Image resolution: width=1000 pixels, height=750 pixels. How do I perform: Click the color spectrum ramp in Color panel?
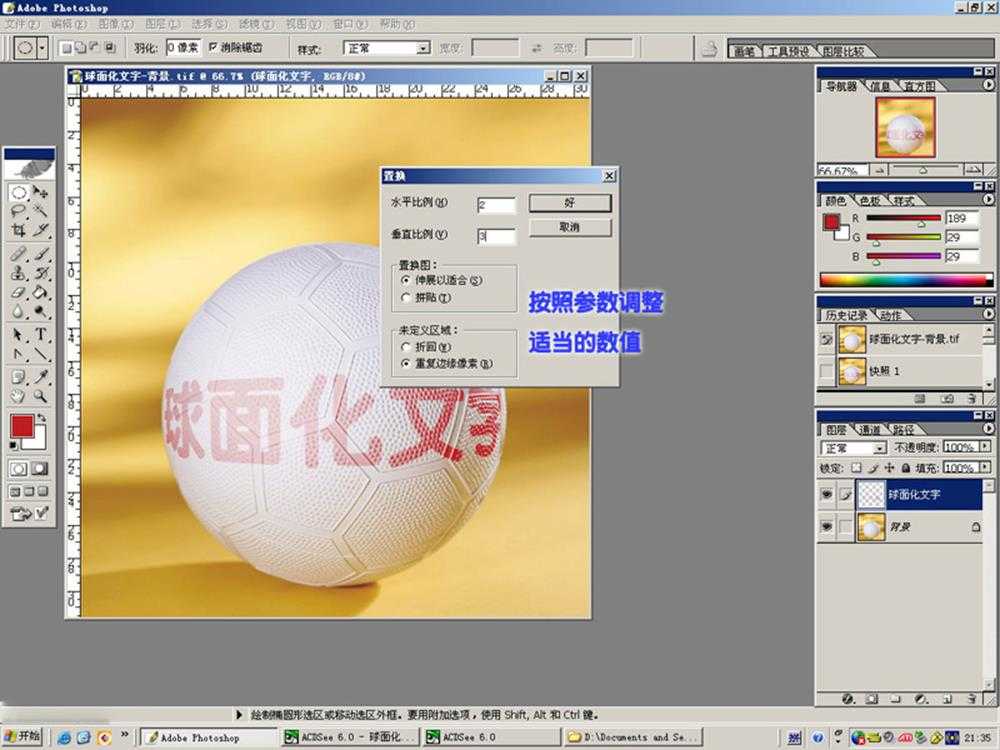(x=906, y=280)
